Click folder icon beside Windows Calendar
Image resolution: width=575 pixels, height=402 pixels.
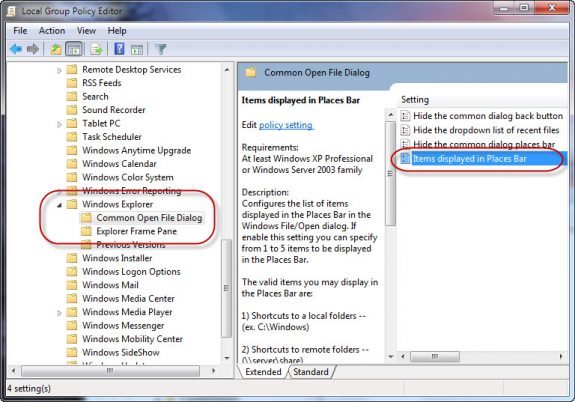72,164
